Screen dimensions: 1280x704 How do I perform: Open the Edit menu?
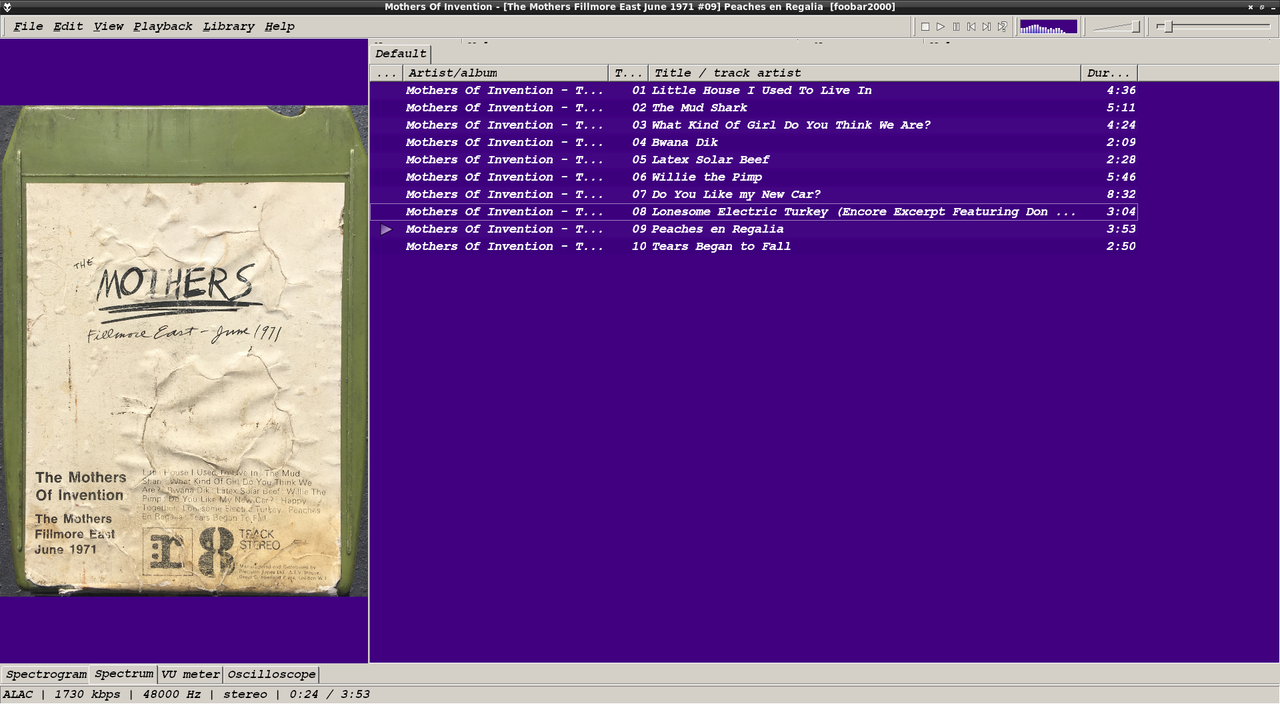[x=68, y=26]
